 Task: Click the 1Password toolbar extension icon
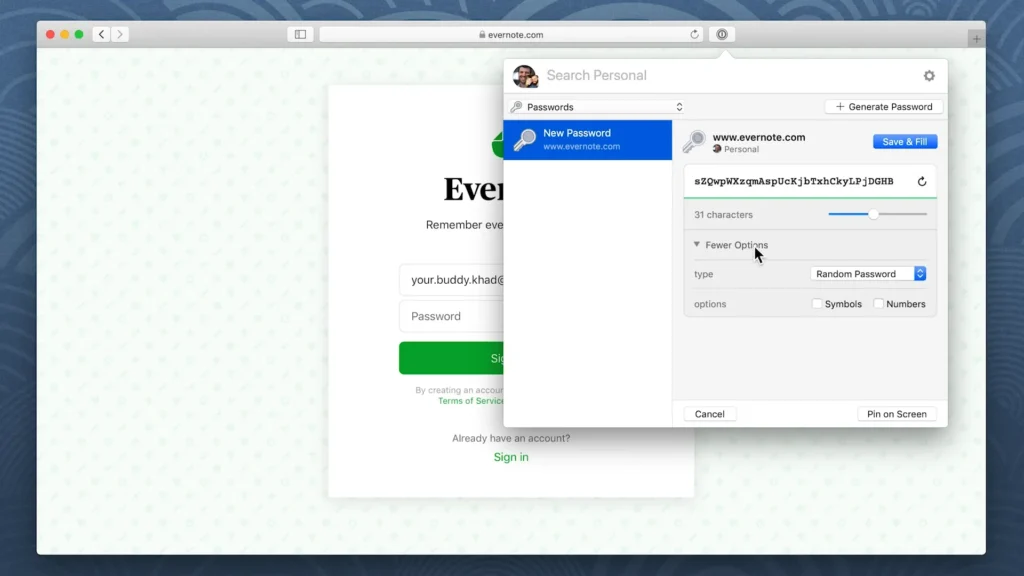click(x=722, y=35)
